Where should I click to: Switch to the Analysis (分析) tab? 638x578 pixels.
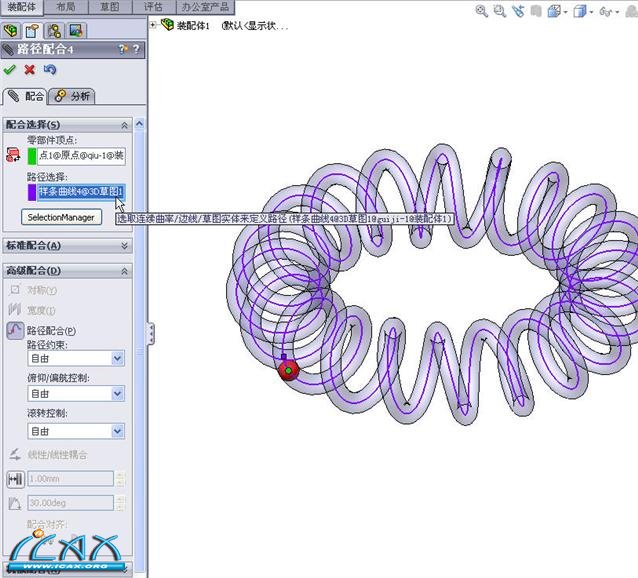point(73,96)
